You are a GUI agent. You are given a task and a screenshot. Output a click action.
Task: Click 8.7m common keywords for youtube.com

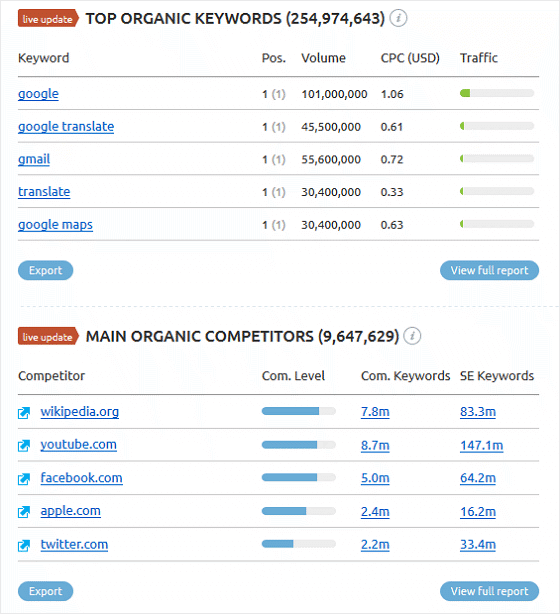375,446
